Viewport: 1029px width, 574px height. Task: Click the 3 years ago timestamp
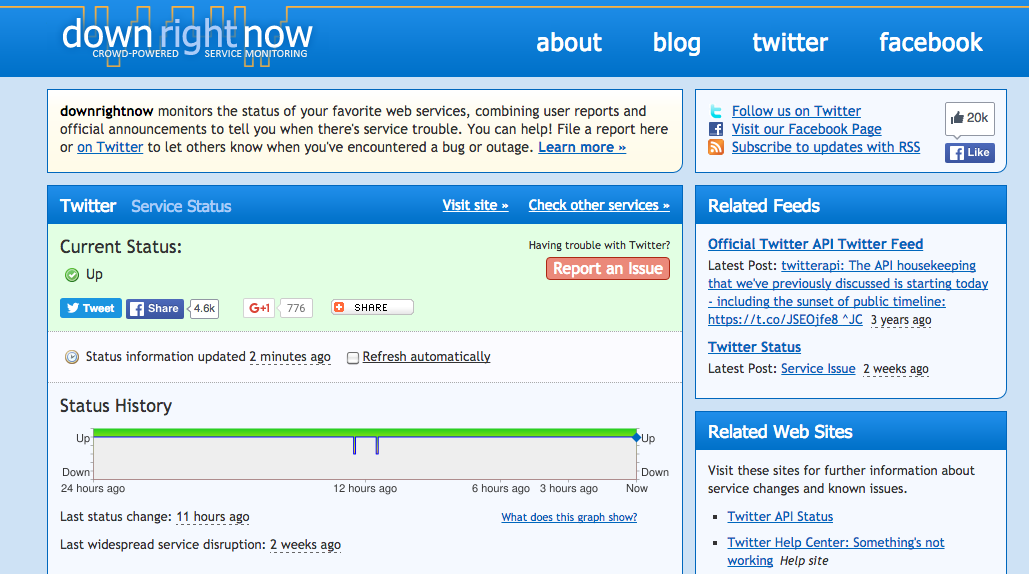pyautogui.click(x=900, y=320)
